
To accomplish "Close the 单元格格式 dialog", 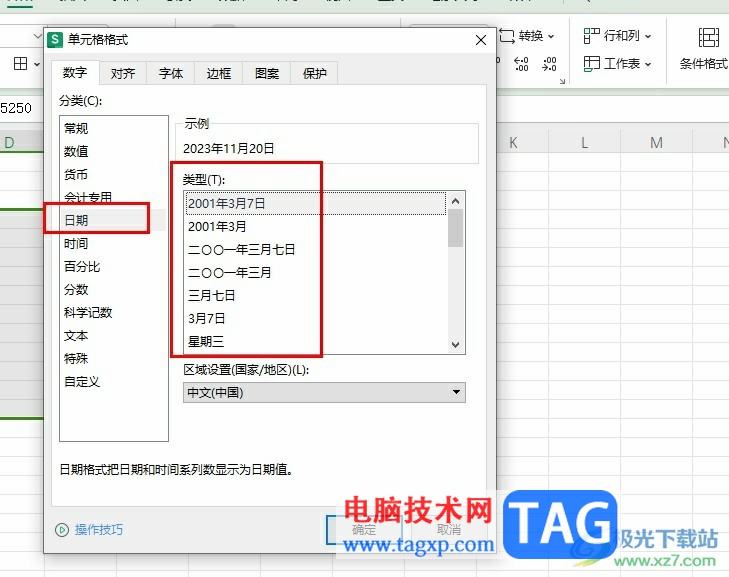I will click(x=481, y=40).
